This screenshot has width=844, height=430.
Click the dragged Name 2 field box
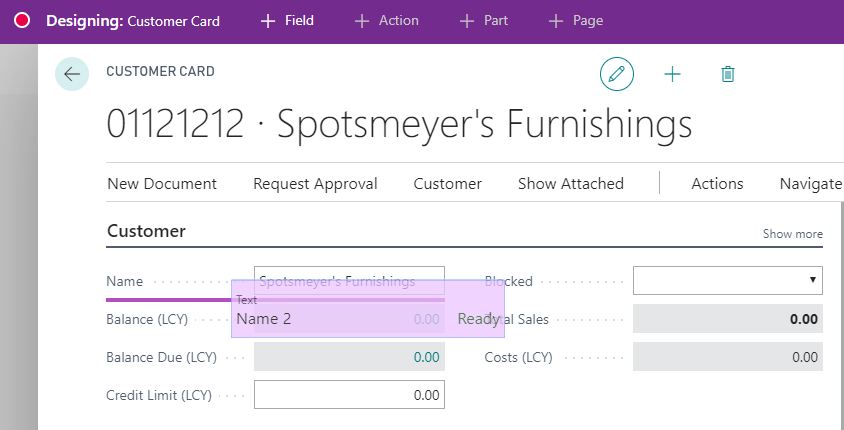(x=368, y=308)
